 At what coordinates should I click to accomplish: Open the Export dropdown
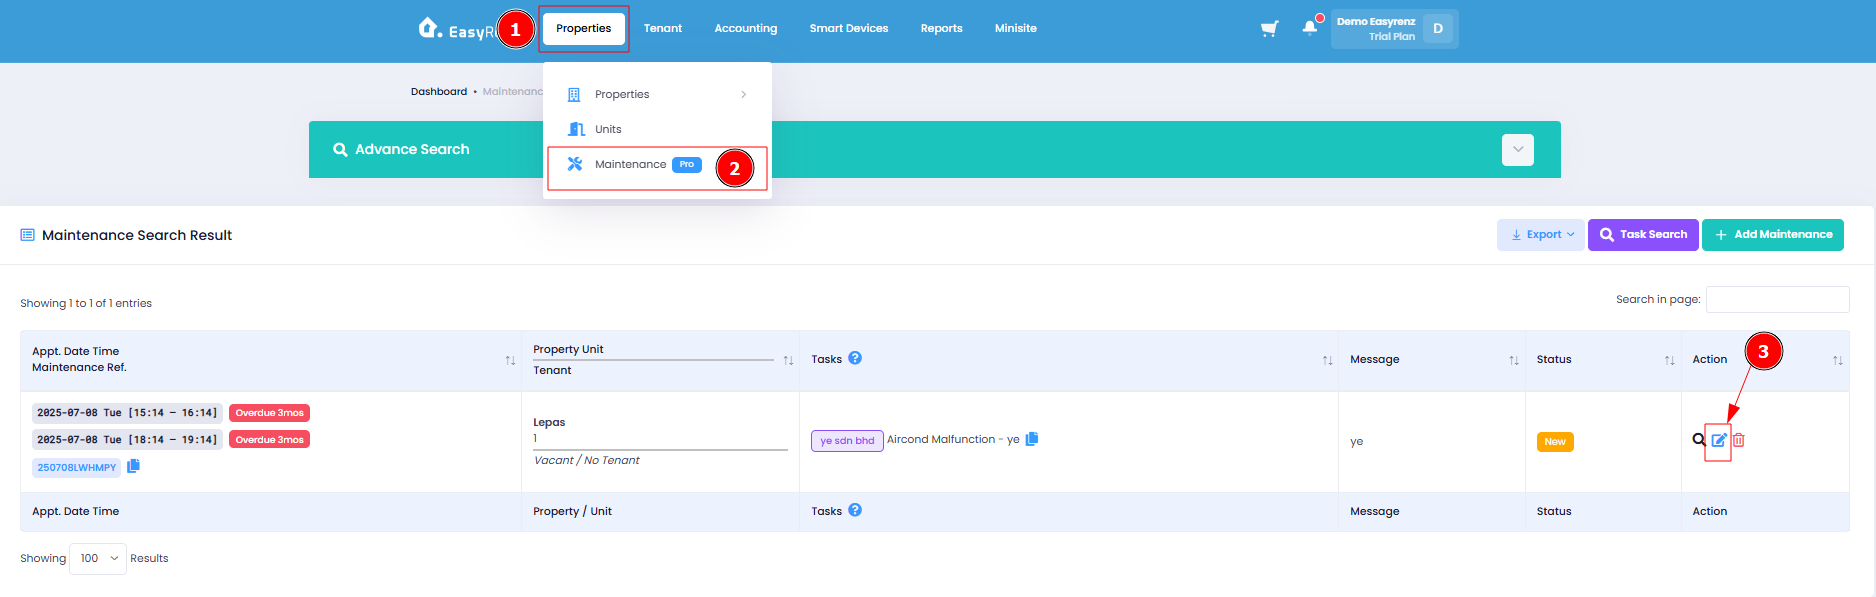[1541, 235]
